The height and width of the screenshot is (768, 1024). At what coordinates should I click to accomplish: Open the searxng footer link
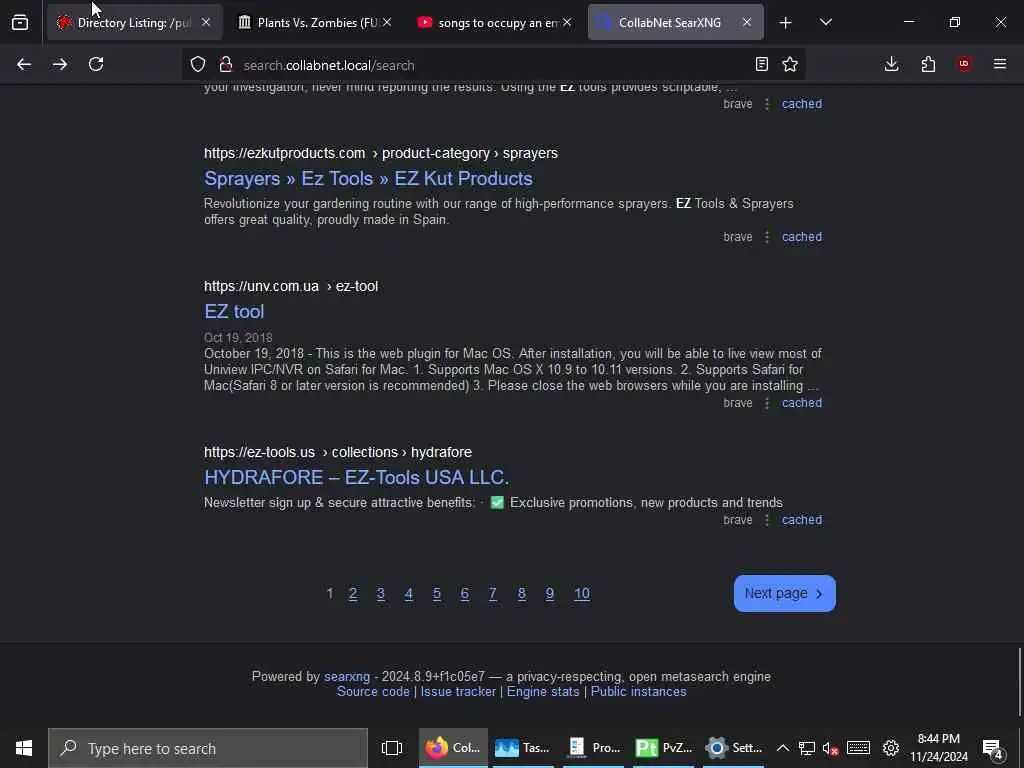tap(347, 677)
